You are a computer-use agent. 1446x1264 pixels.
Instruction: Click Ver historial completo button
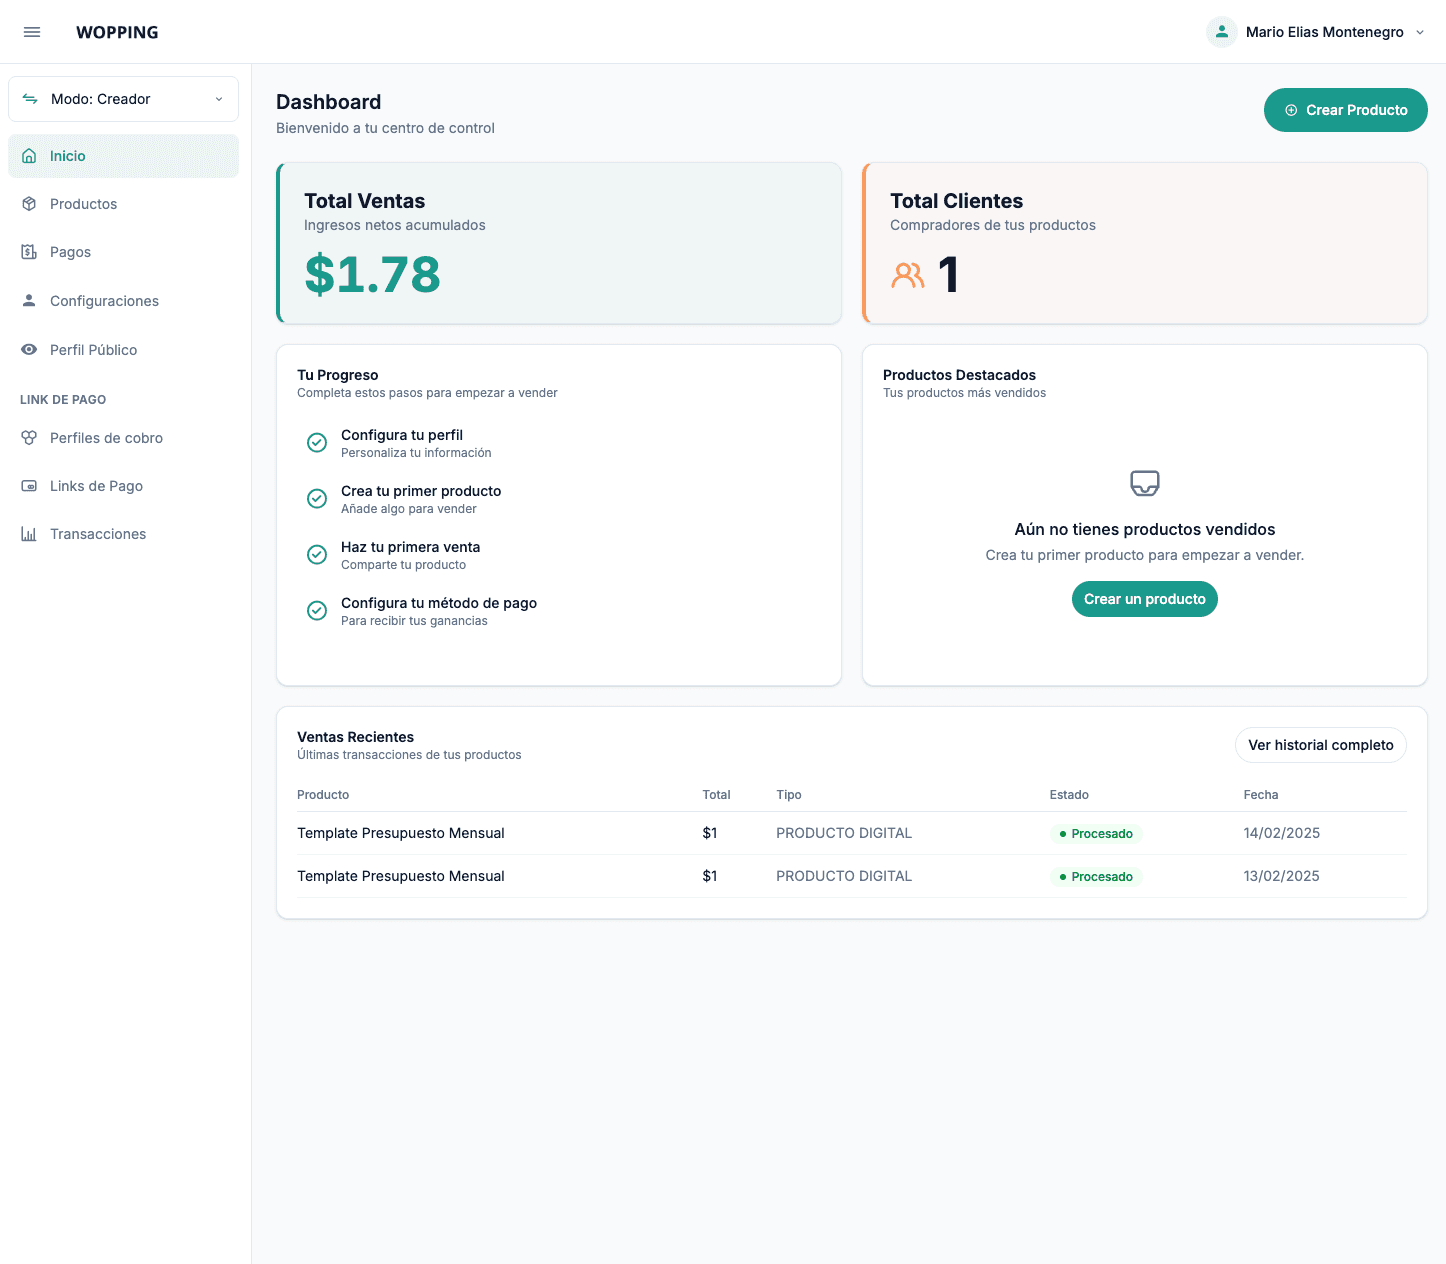[x=1321, y=745]
